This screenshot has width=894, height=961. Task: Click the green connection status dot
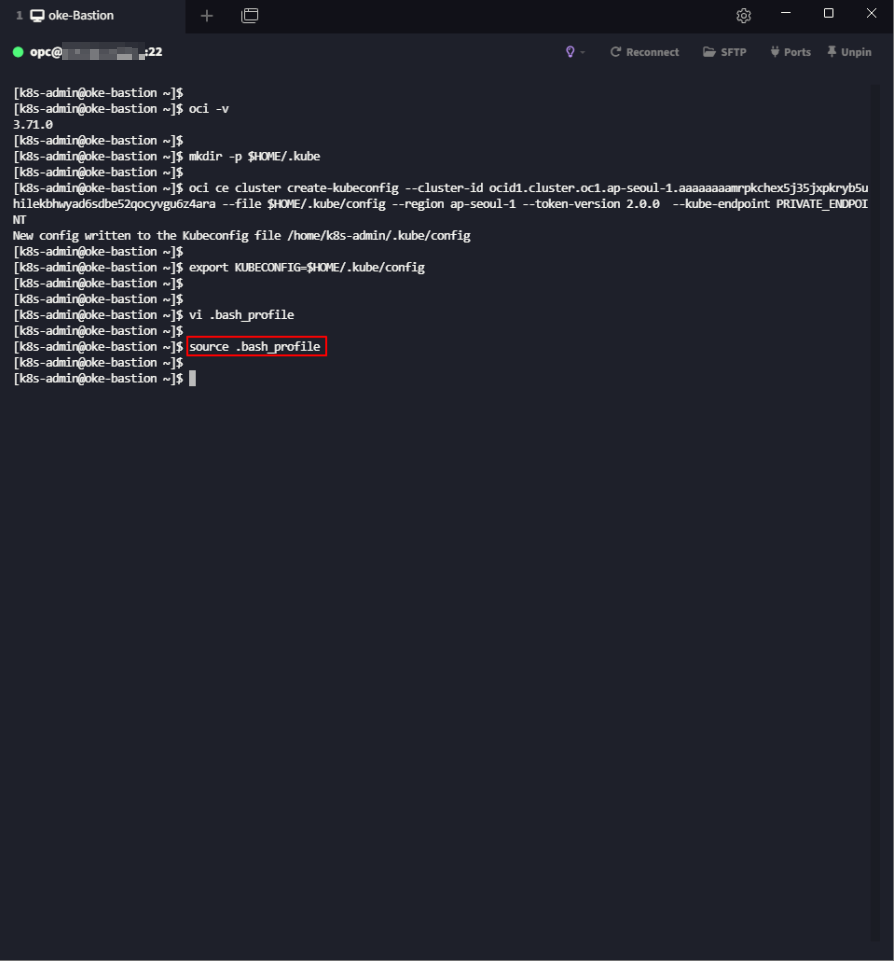(18, 52)
